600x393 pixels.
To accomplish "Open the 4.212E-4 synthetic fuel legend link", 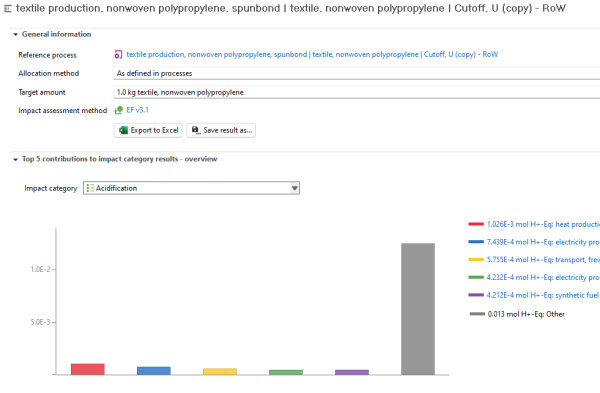I will [x=543, y=295].
